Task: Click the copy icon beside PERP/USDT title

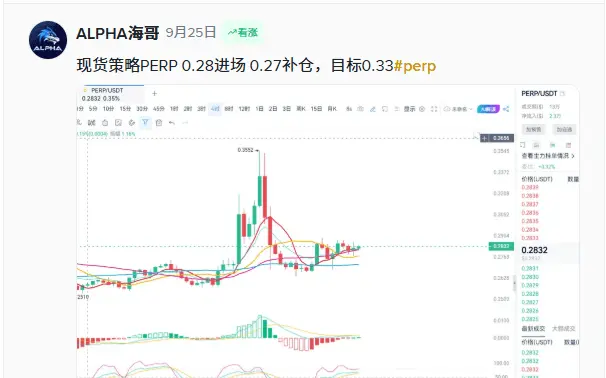Action: coord(562,94)
